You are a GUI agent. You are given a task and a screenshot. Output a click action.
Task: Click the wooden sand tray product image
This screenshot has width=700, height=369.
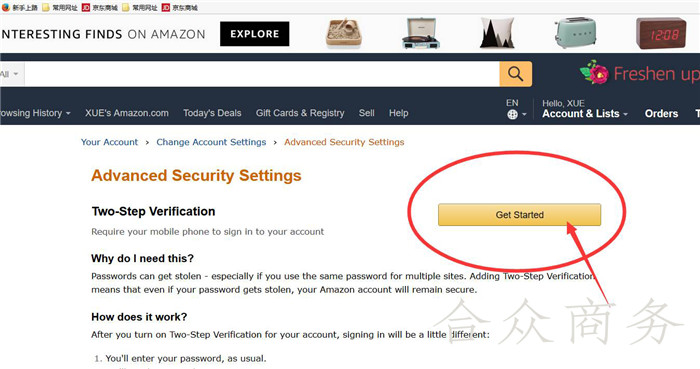tap(343, 33)
